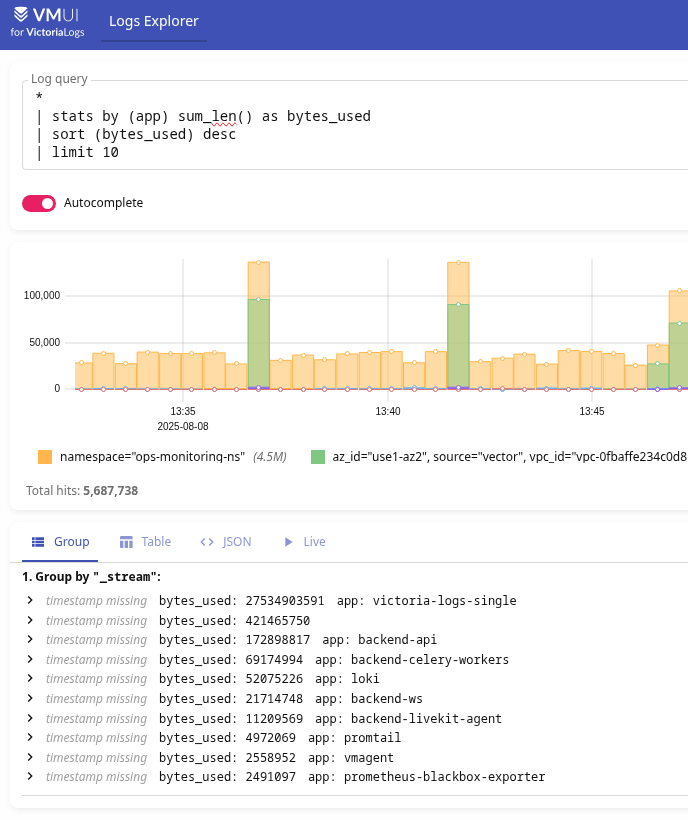This screenshot has width=688, height=820.
Task: Toggle the green use1-az2 legend series
Action: click(x=499, y=457)
